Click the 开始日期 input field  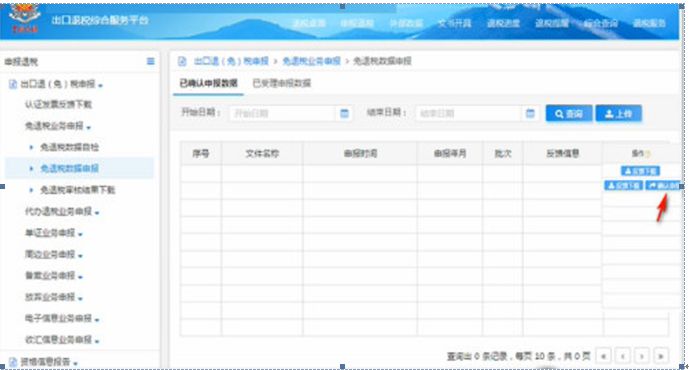click(x=282, y=113)
